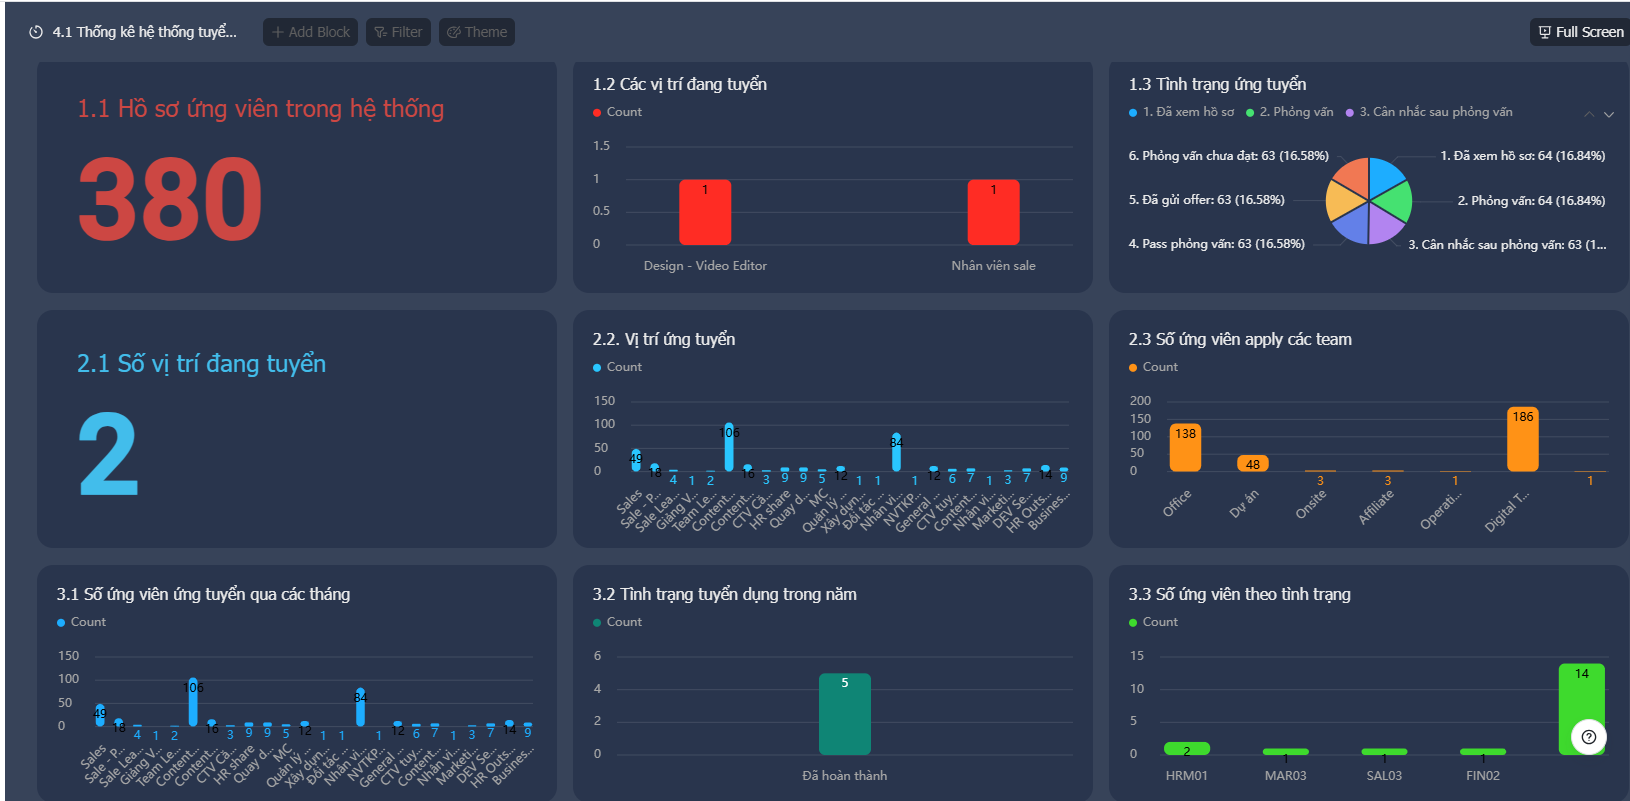Click the title "2.1 Số vị trí đang tuyển"
The image size is (1630, 801).
[x=202, y=364]
